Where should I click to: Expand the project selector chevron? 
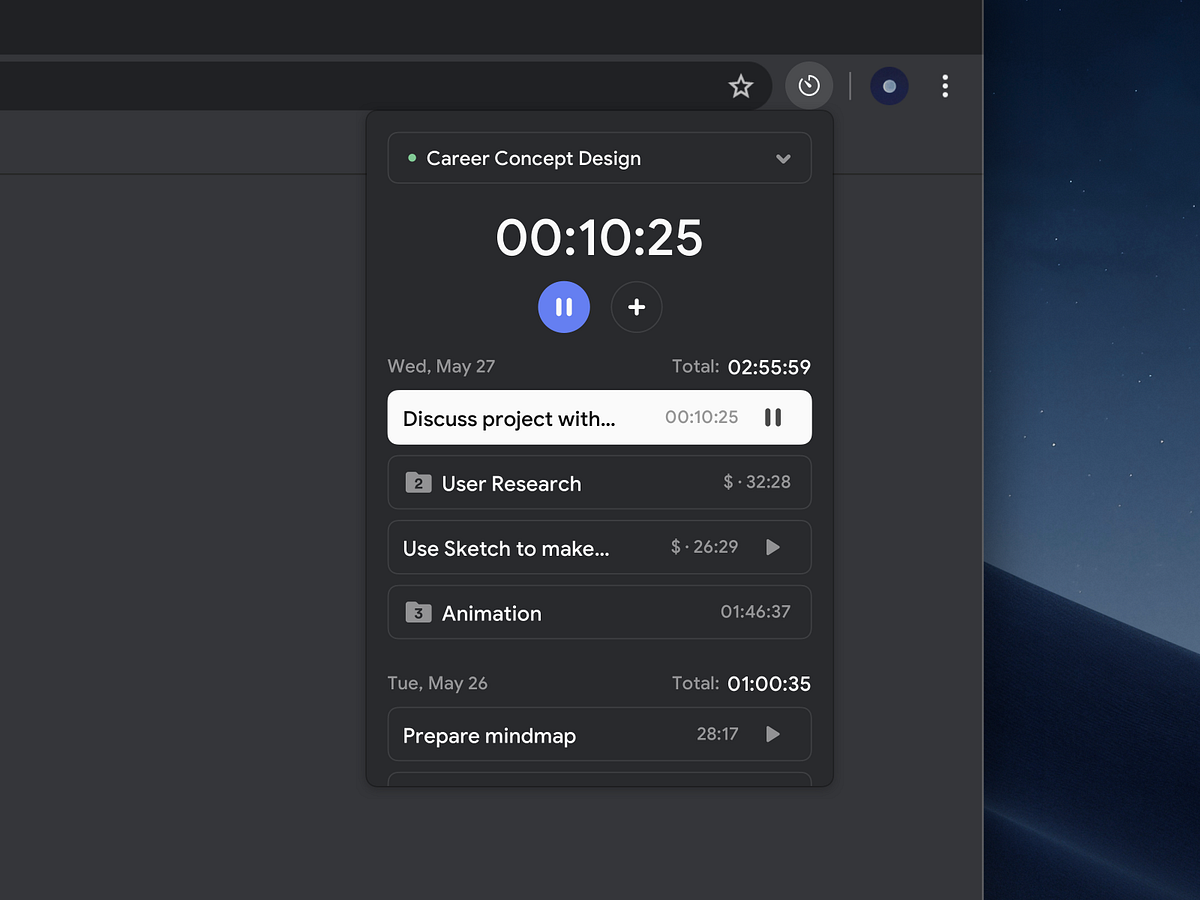[784, 158]
